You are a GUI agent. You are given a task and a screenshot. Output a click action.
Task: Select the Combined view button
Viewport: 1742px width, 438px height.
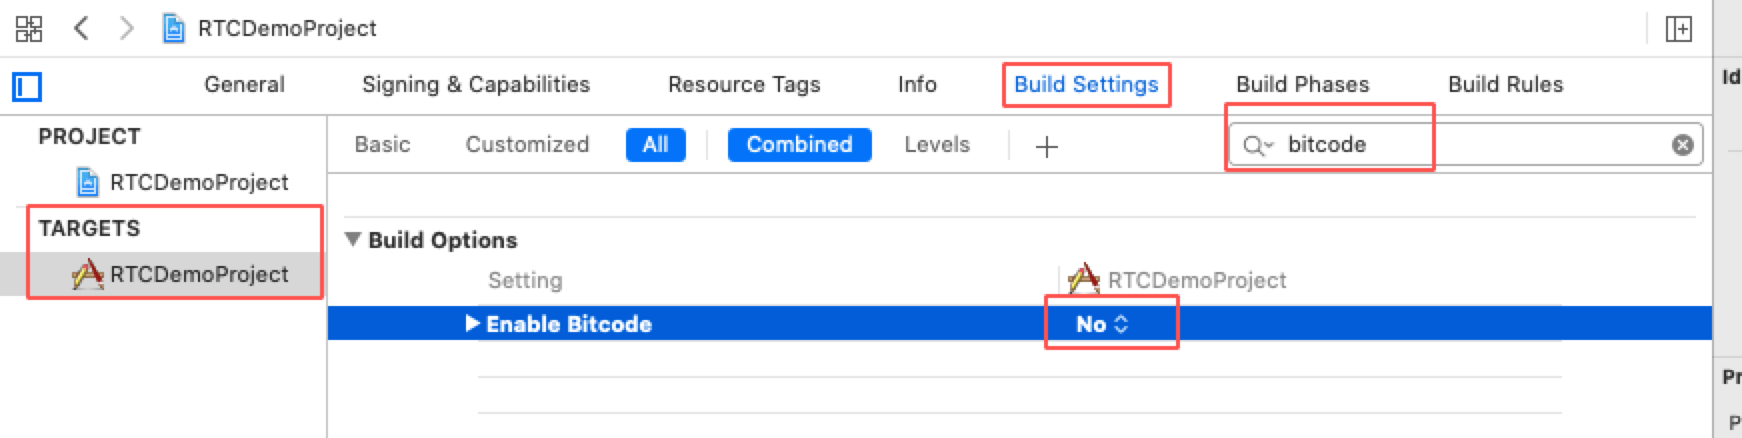[x=799, y=145]
